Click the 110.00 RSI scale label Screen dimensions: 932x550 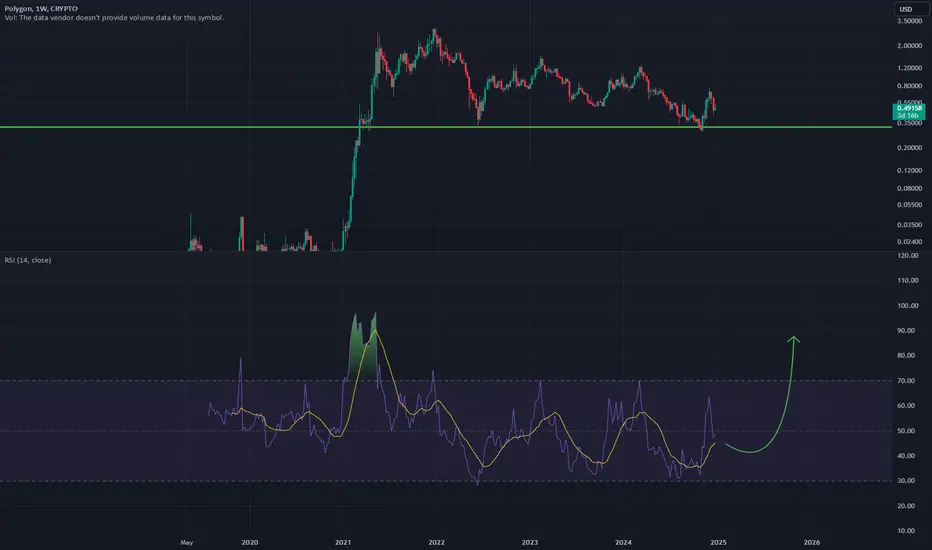(x=908, y=281)
